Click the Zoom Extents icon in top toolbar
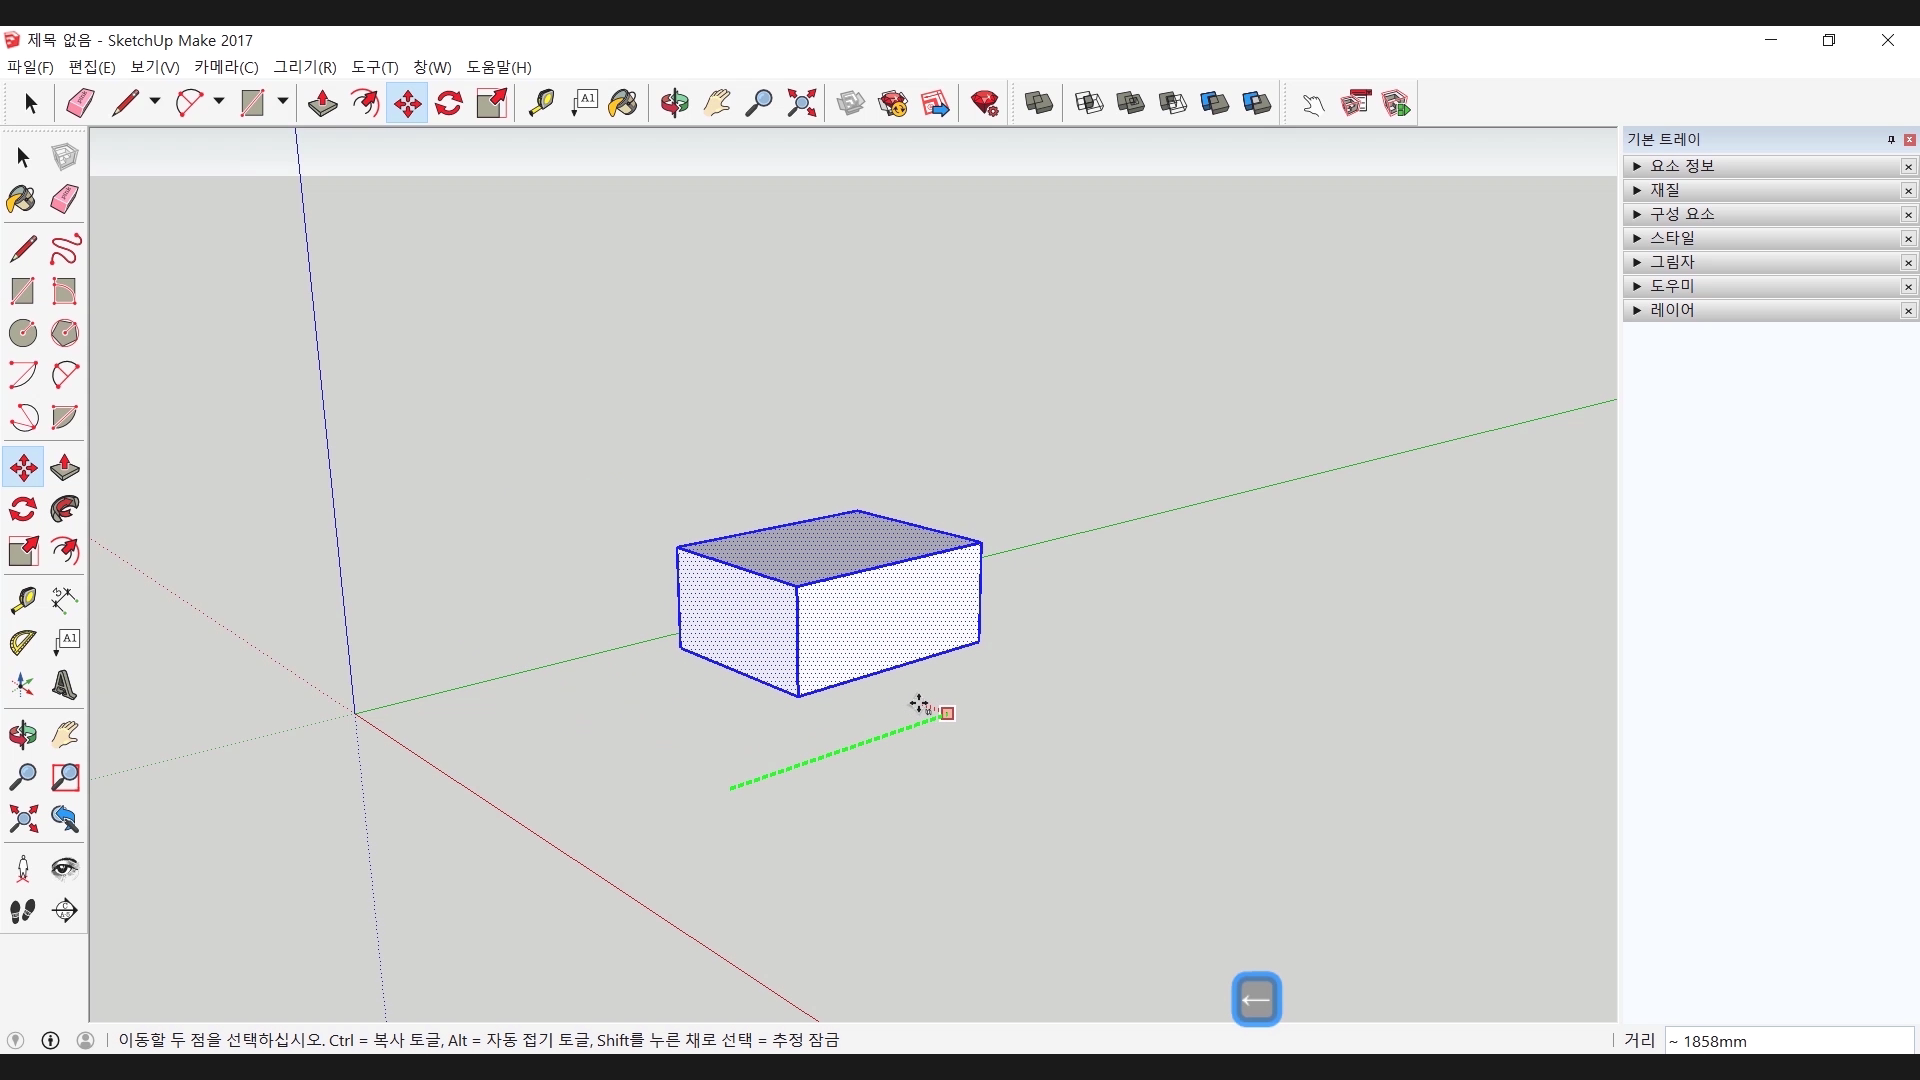The width and height of the screenshot is (1920, 1080). [x=802, y=103]
